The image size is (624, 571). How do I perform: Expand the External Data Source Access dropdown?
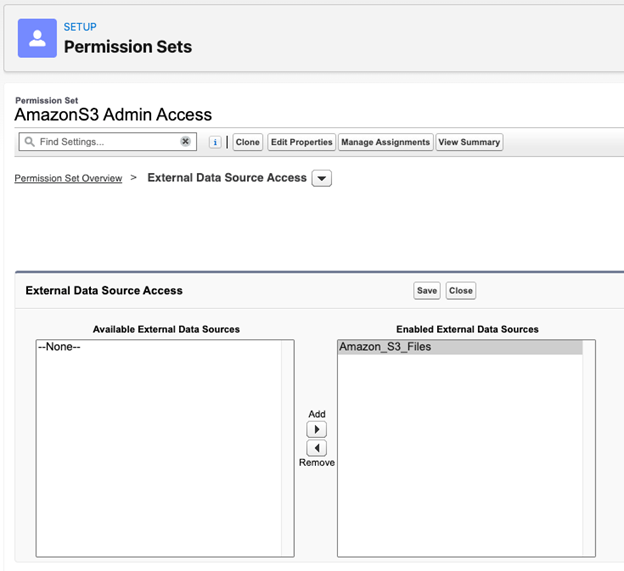322,179
